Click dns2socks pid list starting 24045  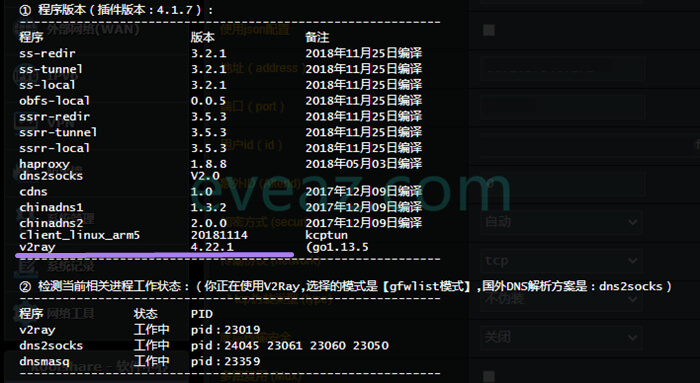coord(290,346)
